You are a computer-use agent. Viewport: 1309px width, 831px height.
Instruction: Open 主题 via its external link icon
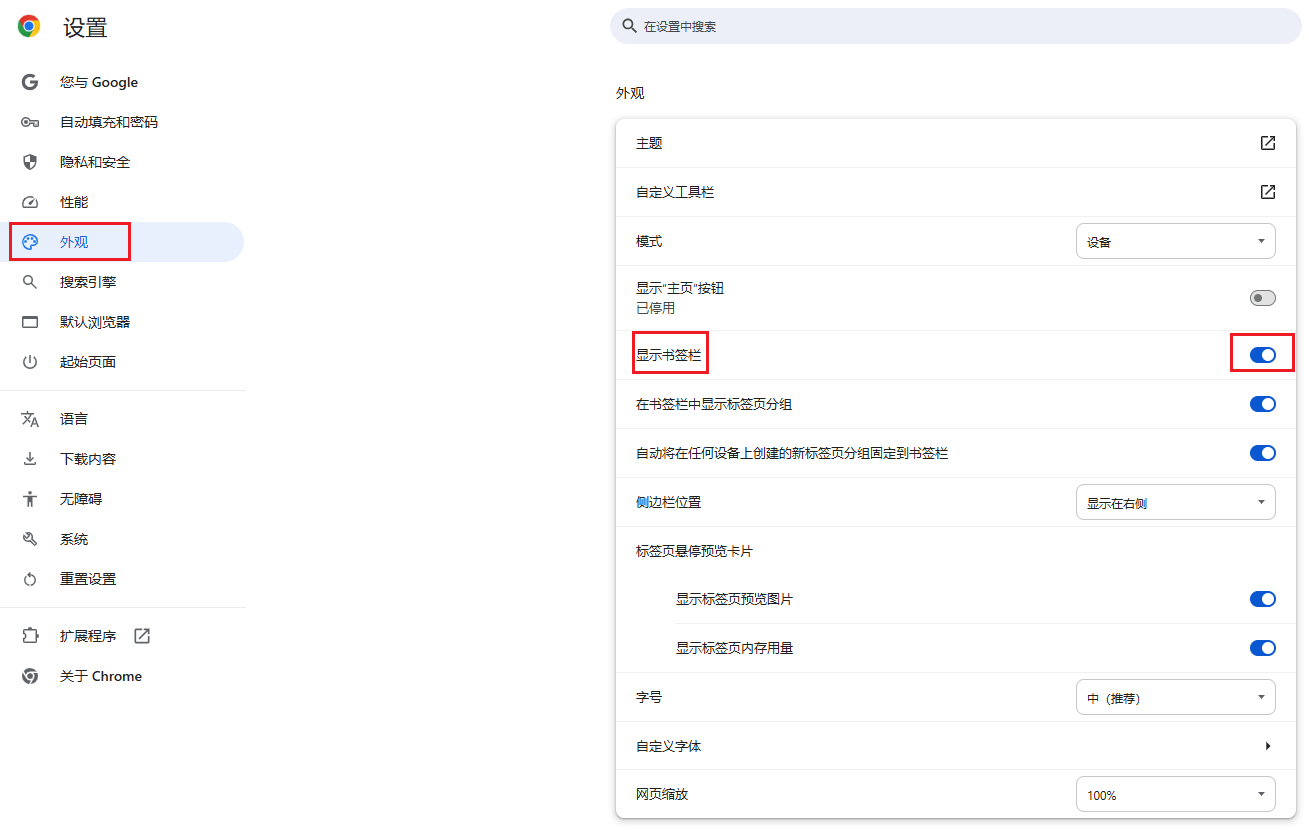coord(1267,143)
